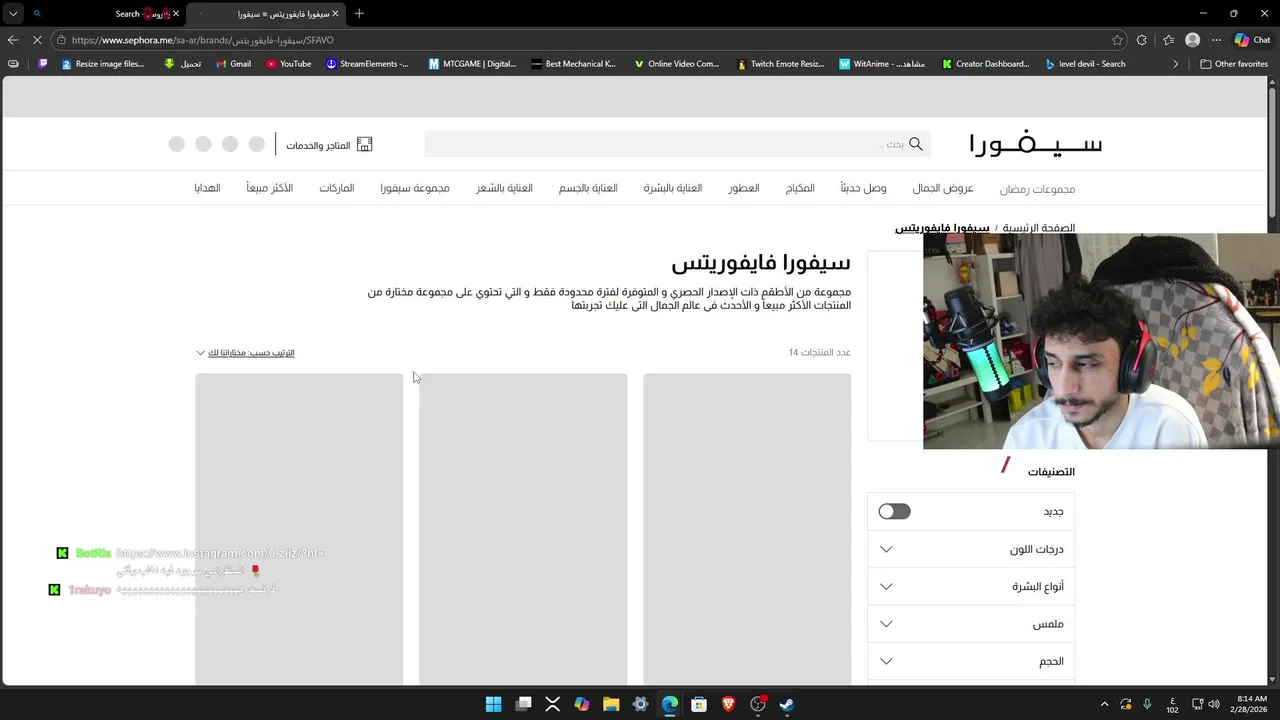Expand الحجم filter
This screenshot has width=1280, height=720.
971,661
